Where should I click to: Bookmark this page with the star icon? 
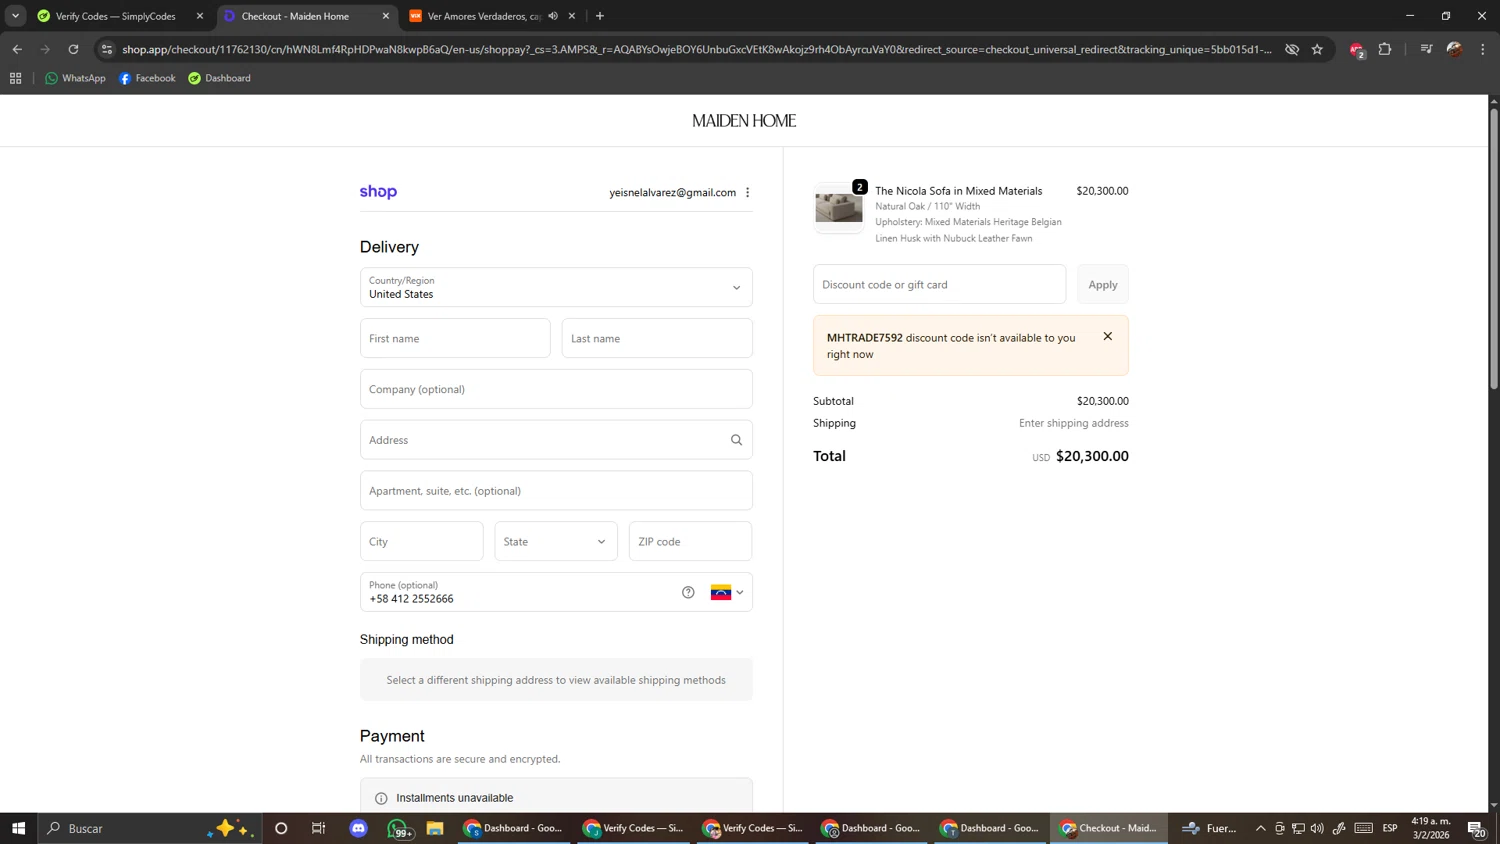tap(1317, 49)
